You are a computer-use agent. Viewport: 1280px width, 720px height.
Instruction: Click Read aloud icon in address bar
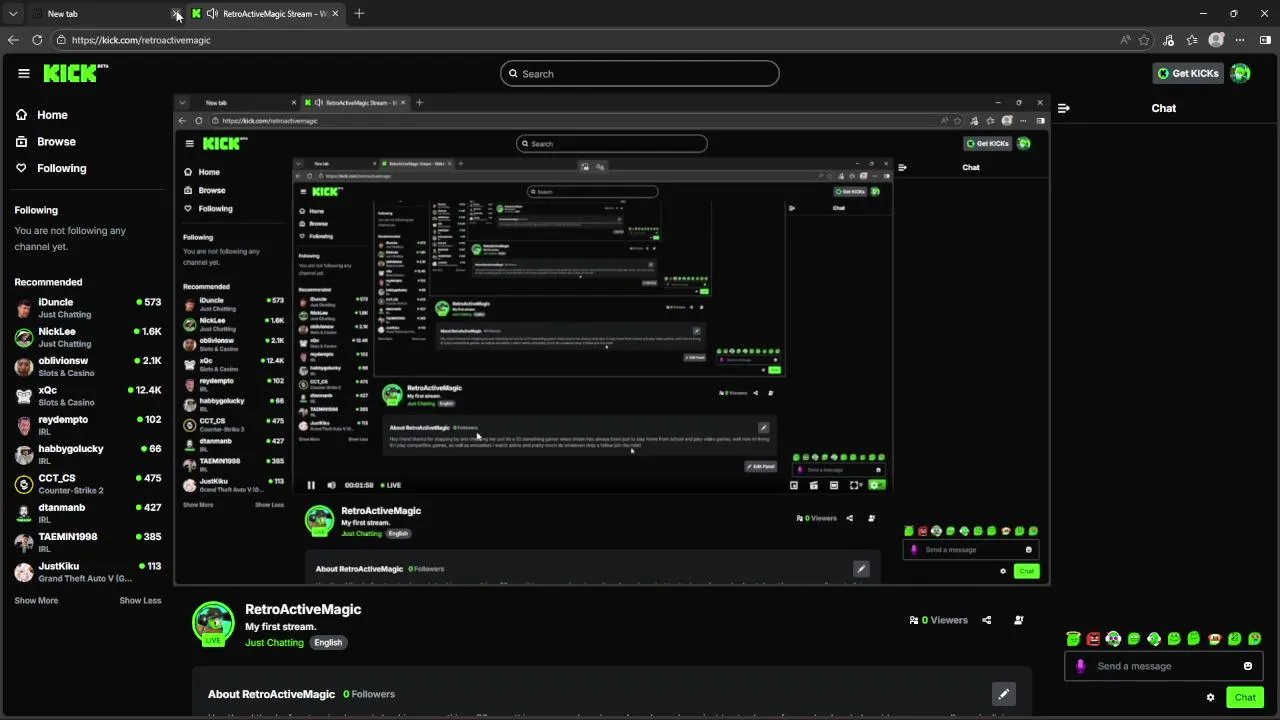[1125, 40]
